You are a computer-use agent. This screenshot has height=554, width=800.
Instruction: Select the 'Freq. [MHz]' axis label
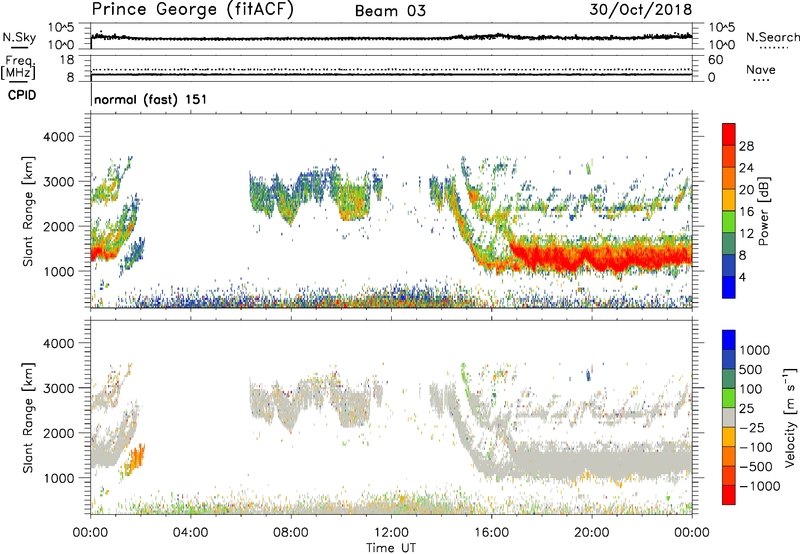coord(18,67)
